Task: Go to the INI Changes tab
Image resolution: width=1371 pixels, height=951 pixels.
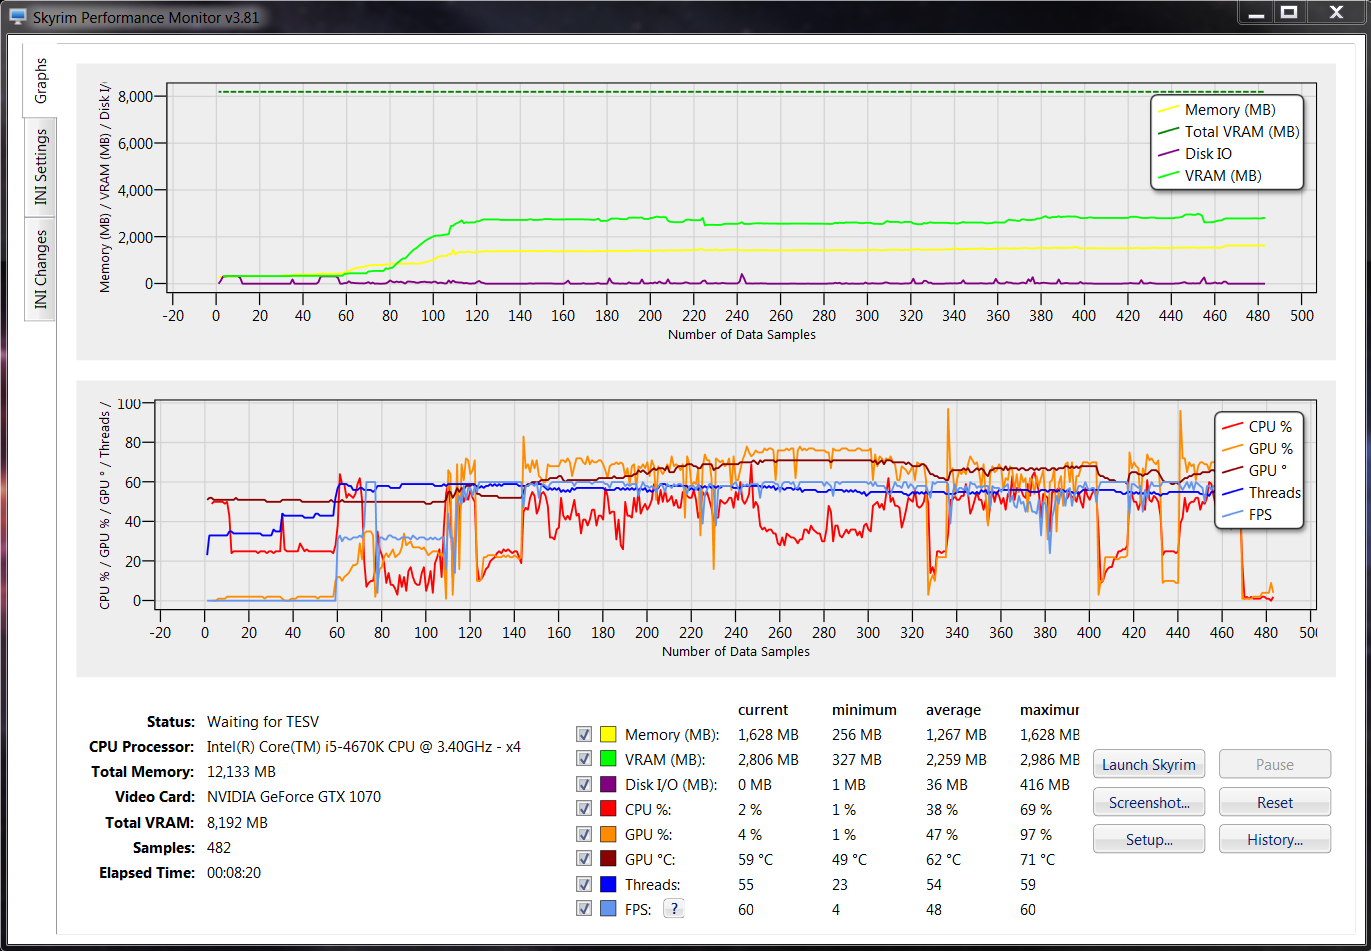Action: (x=40, y=269)
